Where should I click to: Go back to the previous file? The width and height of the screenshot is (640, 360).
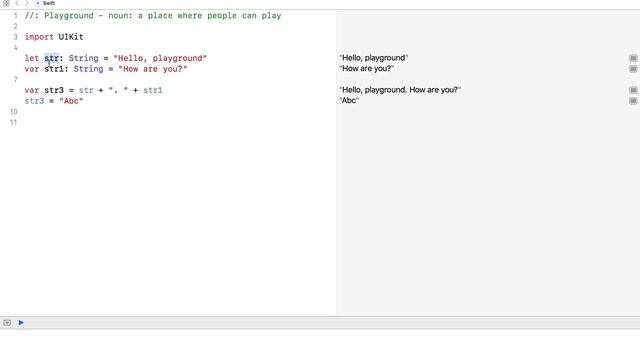click(17, 3)
